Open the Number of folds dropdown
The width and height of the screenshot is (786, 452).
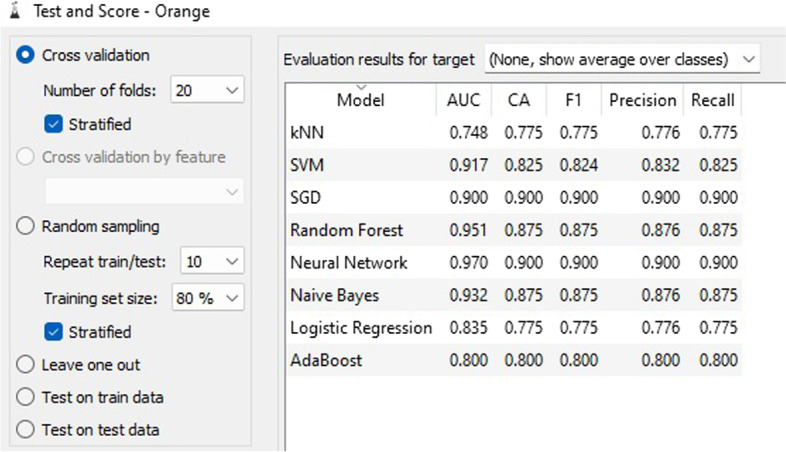(207, 90)
